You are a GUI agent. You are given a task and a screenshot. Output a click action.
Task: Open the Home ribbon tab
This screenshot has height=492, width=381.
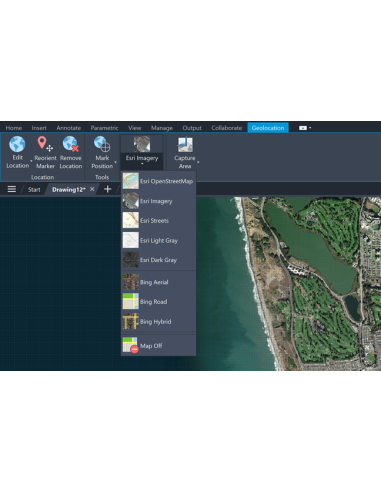coord(14,128)
